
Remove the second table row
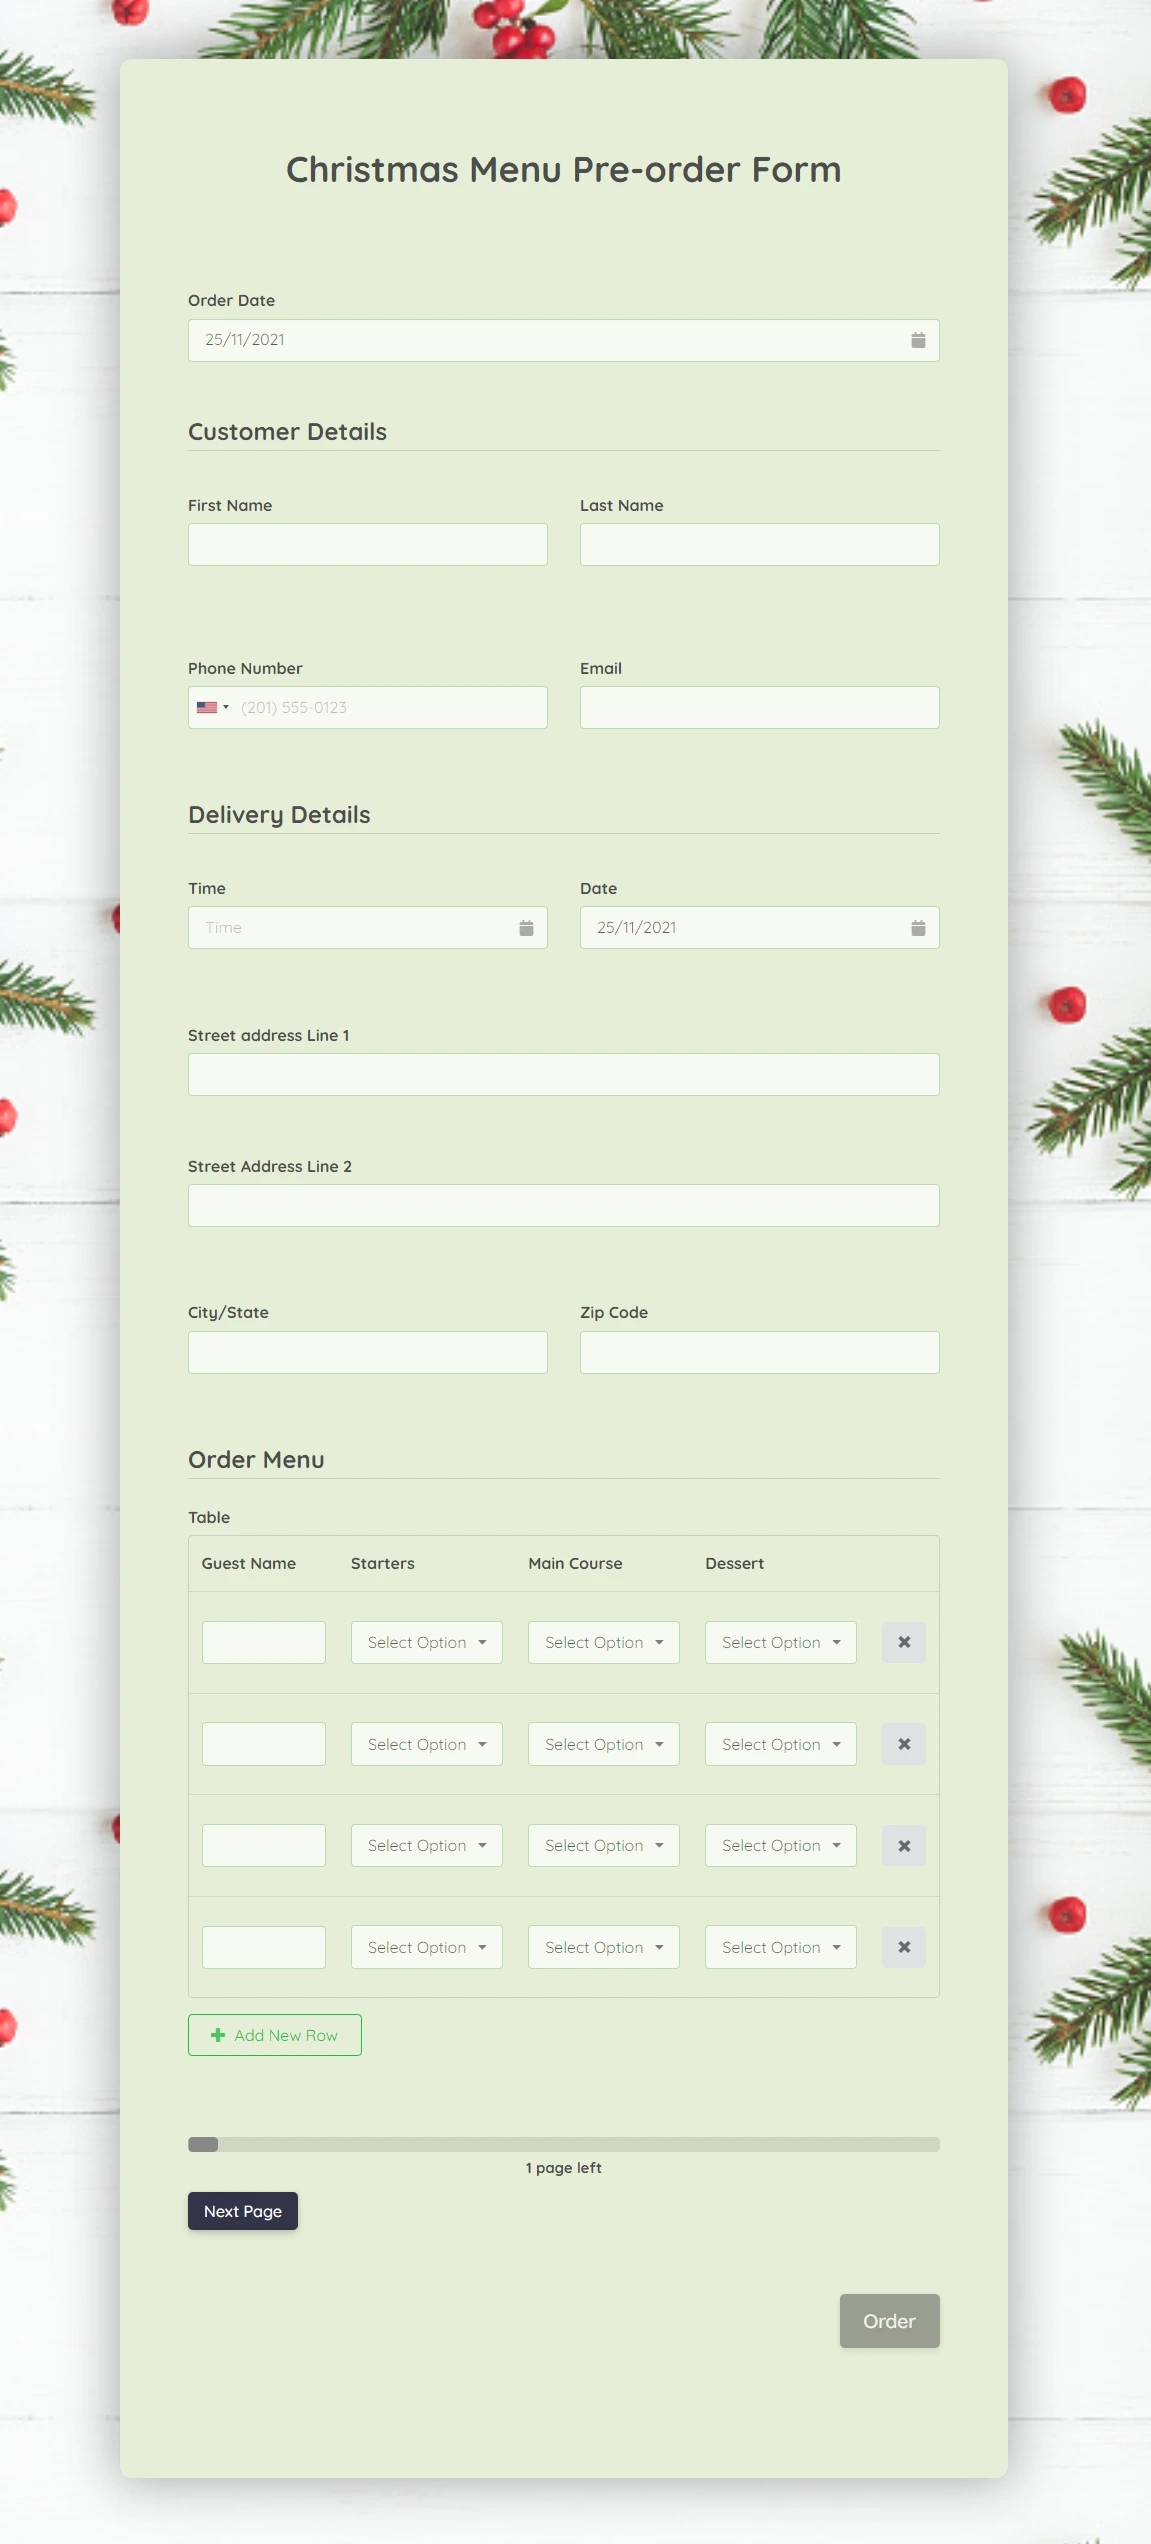pyautogui.click(x=904, y=1744)
